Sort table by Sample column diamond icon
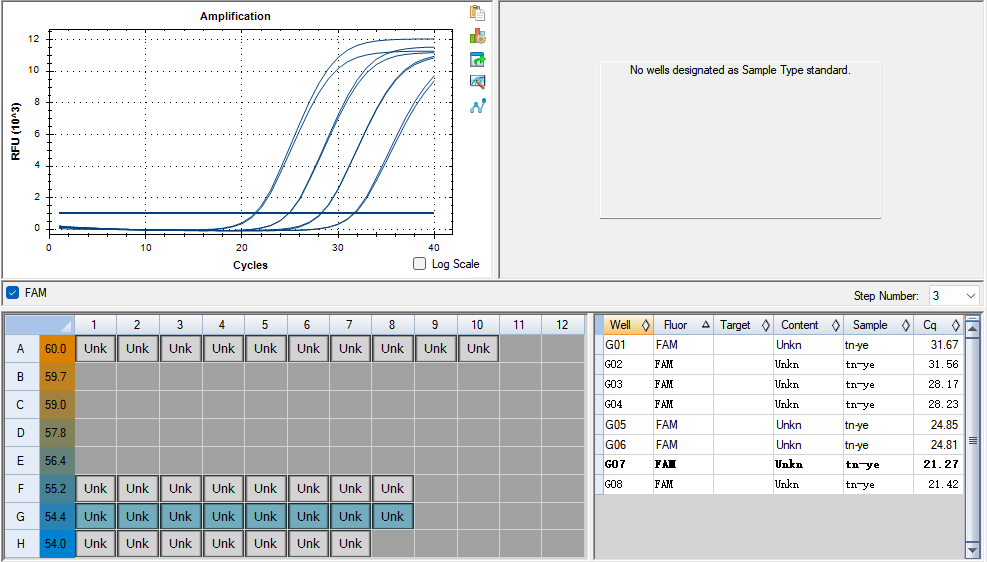Image resolution: width=987 pixels, height=562 pixels. [905, 325]
